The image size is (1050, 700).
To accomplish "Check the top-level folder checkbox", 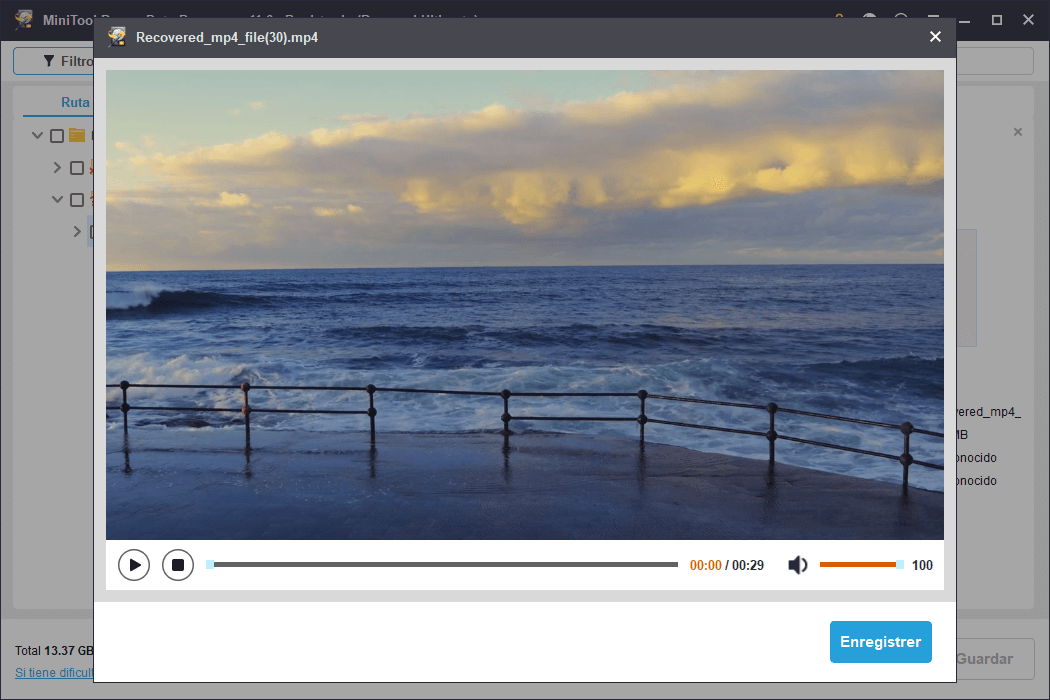I will [57, 136].
